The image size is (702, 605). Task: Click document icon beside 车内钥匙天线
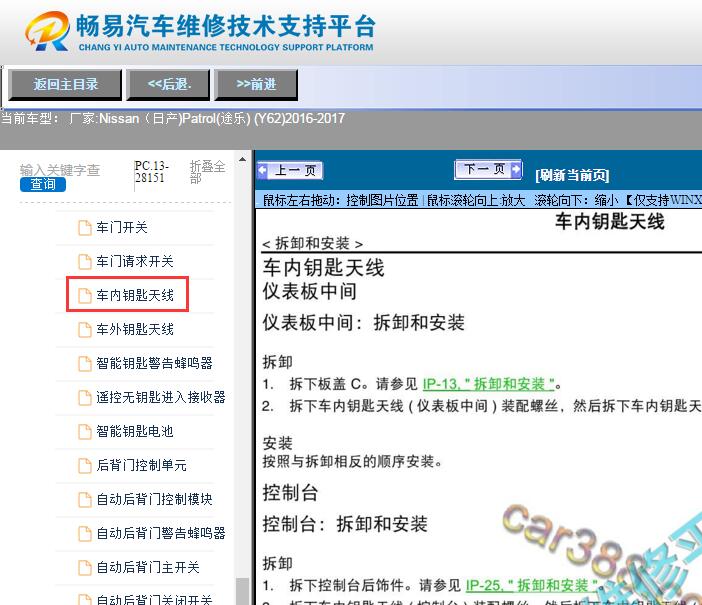(x=85, y=296)
